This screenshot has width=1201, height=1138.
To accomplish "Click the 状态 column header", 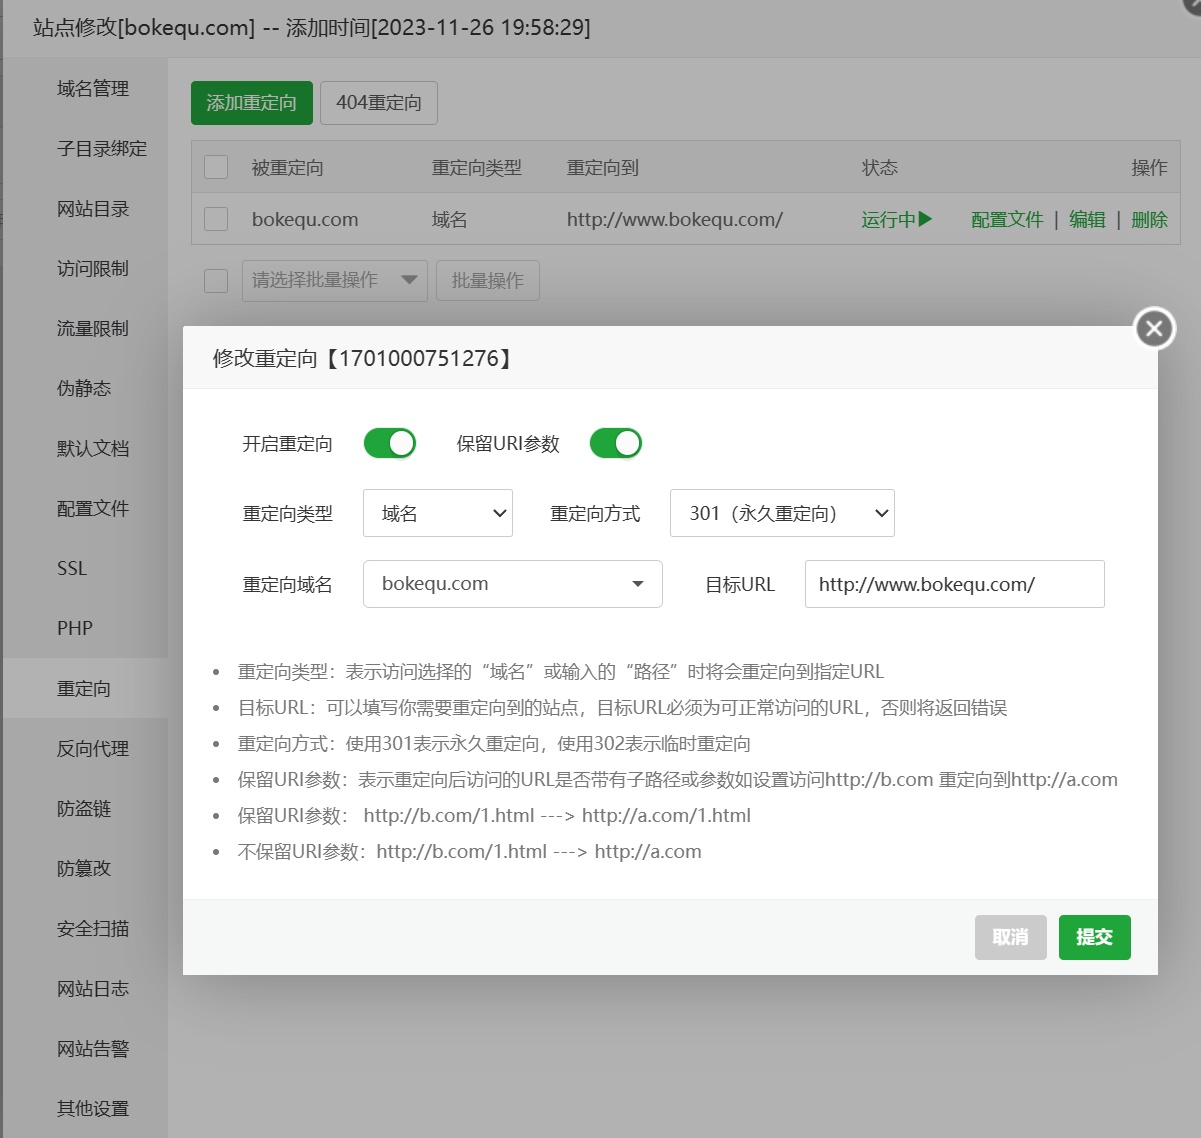I will pyautogui.click(x=880, y=167).
